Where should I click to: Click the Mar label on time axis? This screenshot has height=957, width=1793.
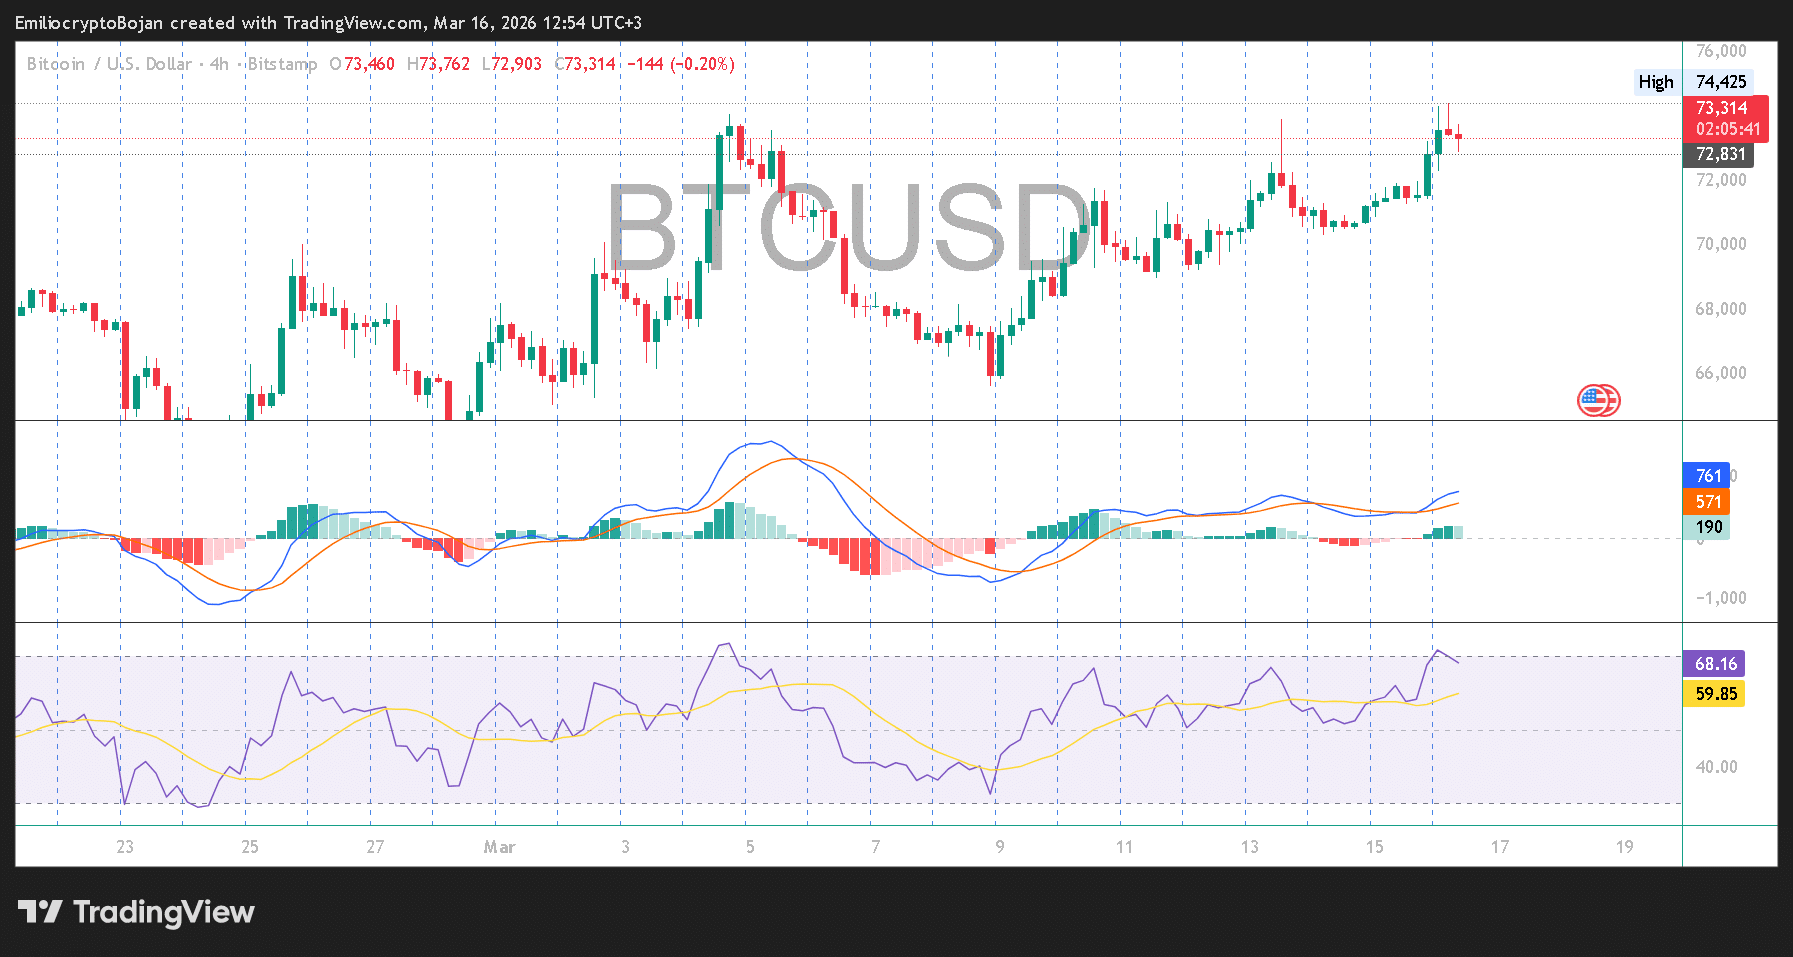tap(499, 847)
